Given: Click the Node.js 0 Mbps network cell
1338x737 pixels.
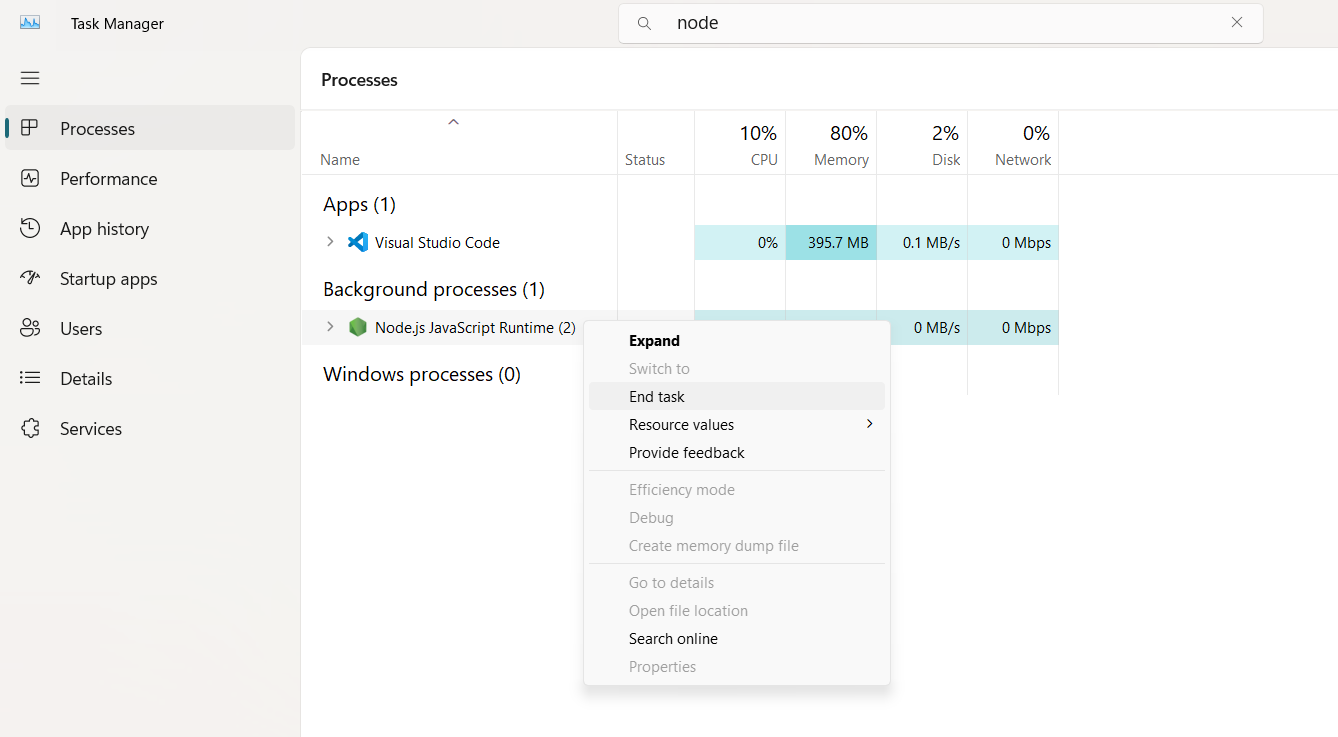Looking at the screenshot, I should pos(1013,327).
